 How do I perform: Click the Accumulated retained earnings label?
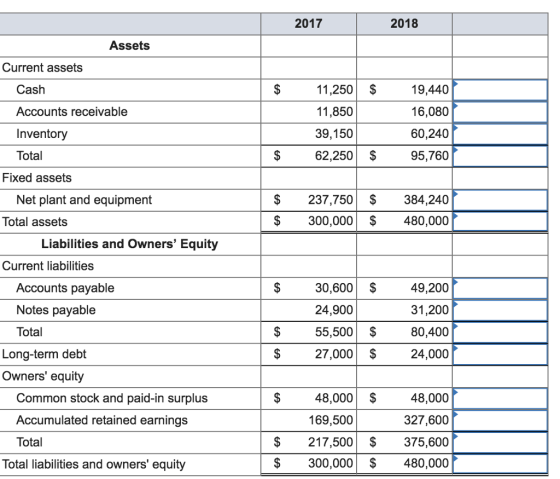point(102,420)
